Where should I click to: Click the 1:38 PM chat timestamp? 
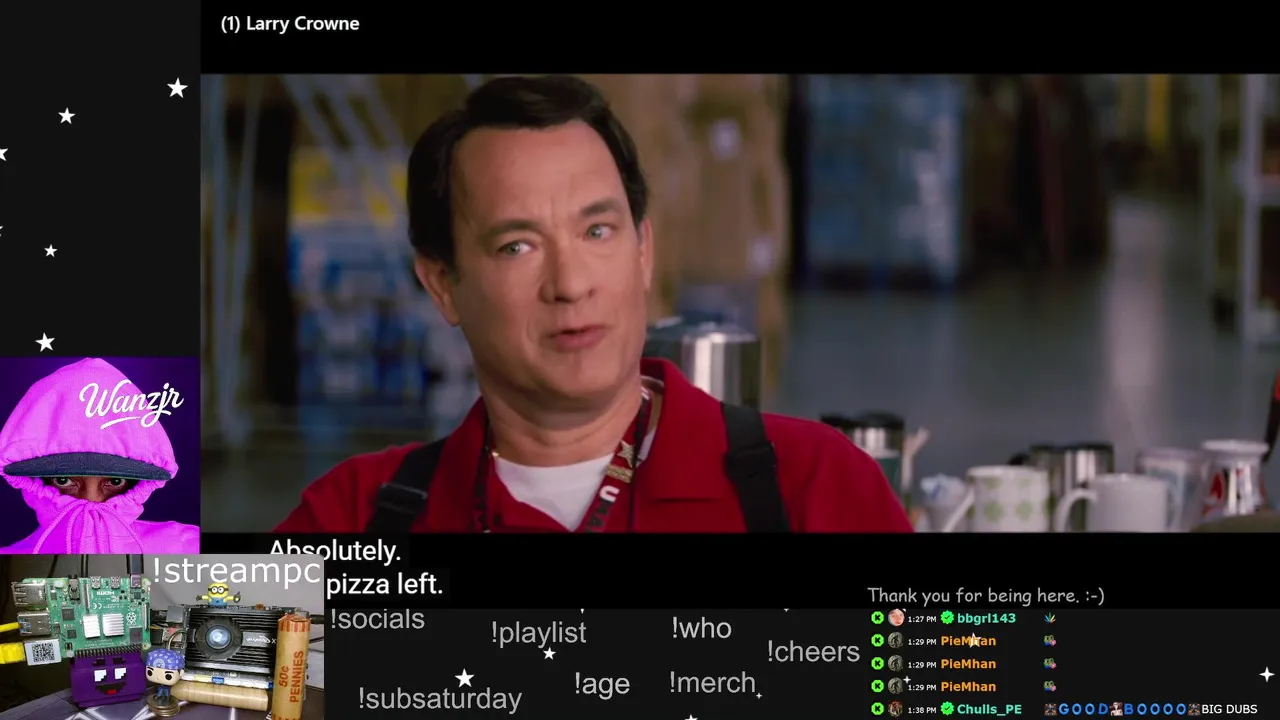[922, 710]
